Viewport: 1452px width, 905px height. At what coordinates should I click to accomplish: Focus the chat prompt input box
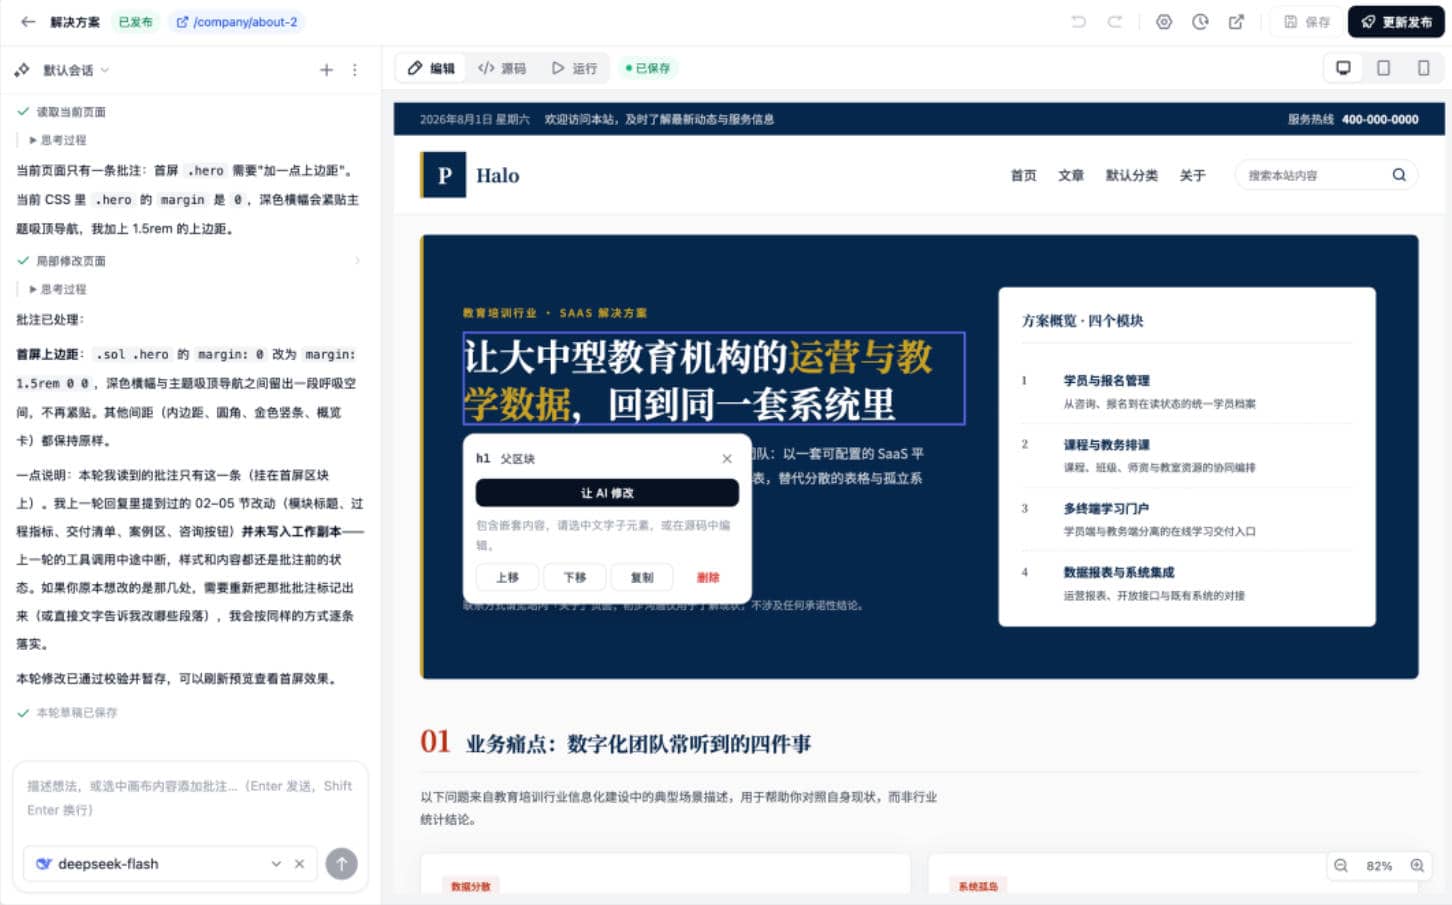tap(190, 799)
